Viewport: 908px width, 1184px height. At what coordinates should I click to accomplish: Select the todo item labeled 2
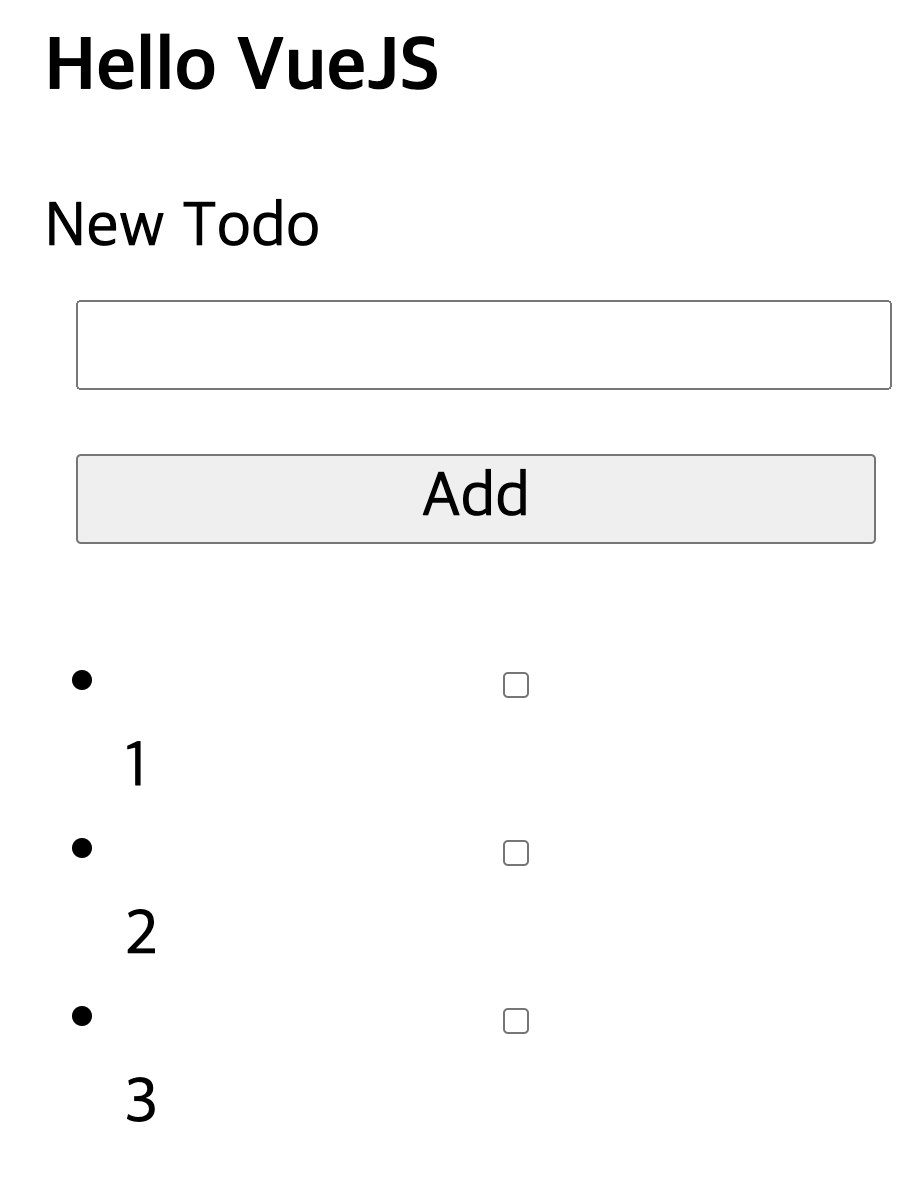click(140, 931)
